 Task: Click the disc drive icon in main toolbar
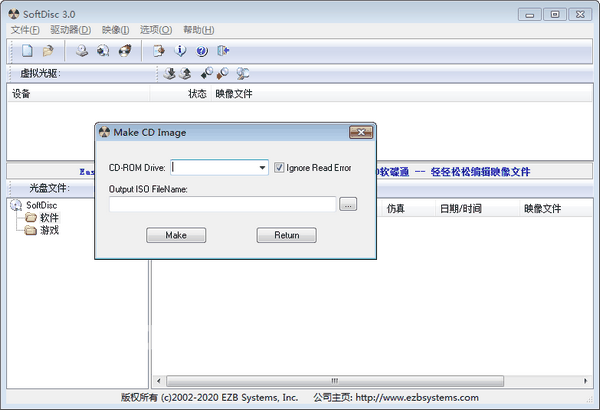pyautogui.click(x=82, y=51)
